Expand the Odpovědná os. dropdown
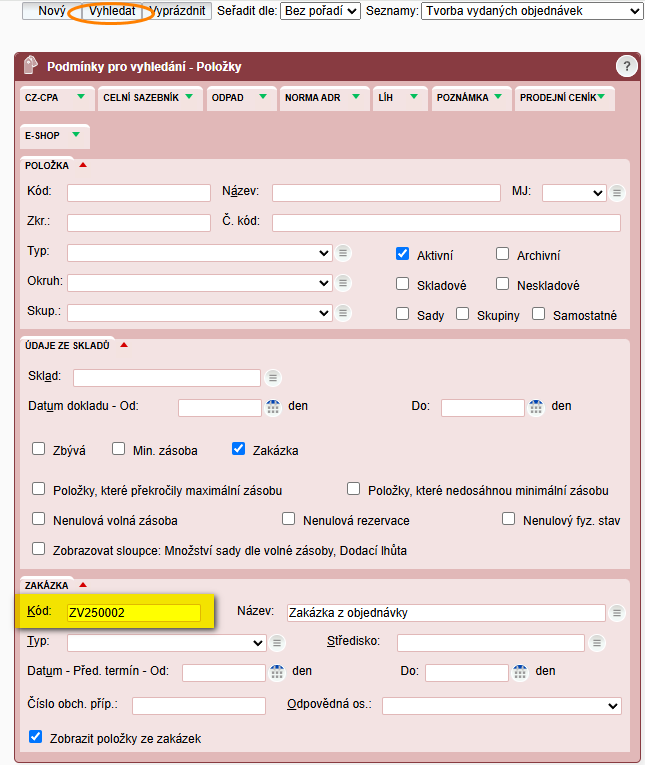Screen dimensions: 645x765 click(x=501, y=706)
